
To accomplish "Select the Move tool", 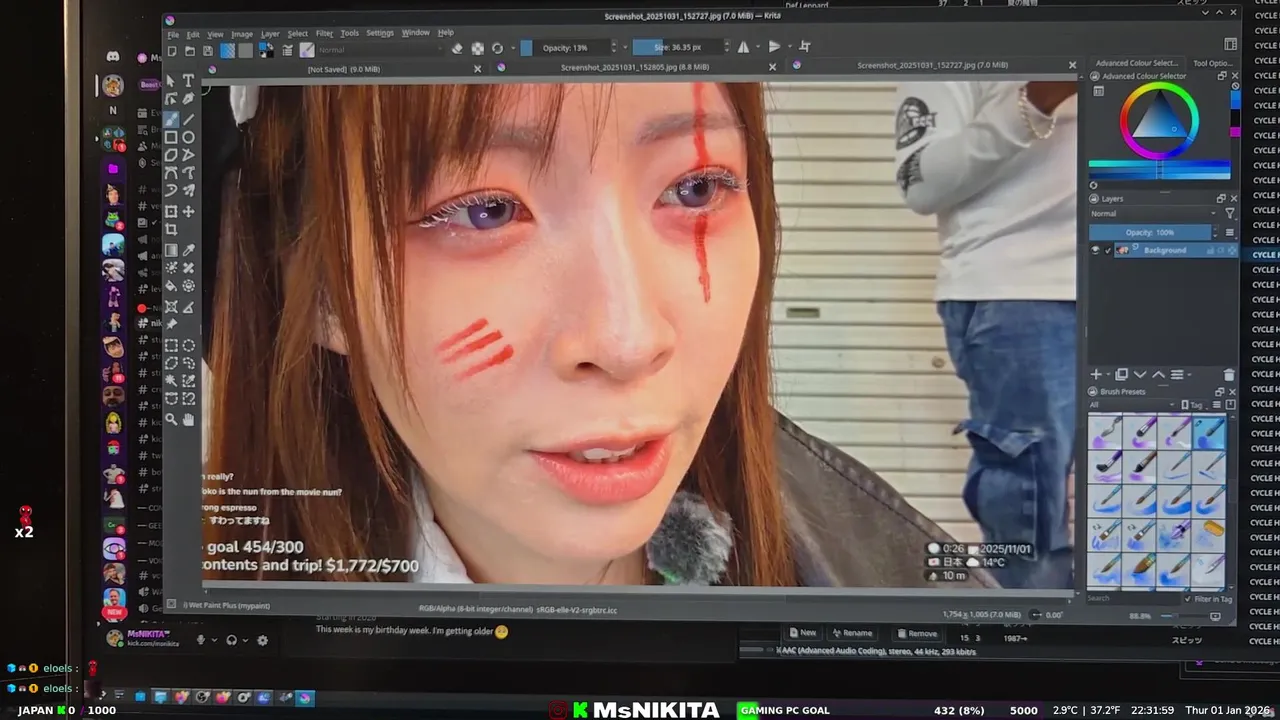I will 188,212.
